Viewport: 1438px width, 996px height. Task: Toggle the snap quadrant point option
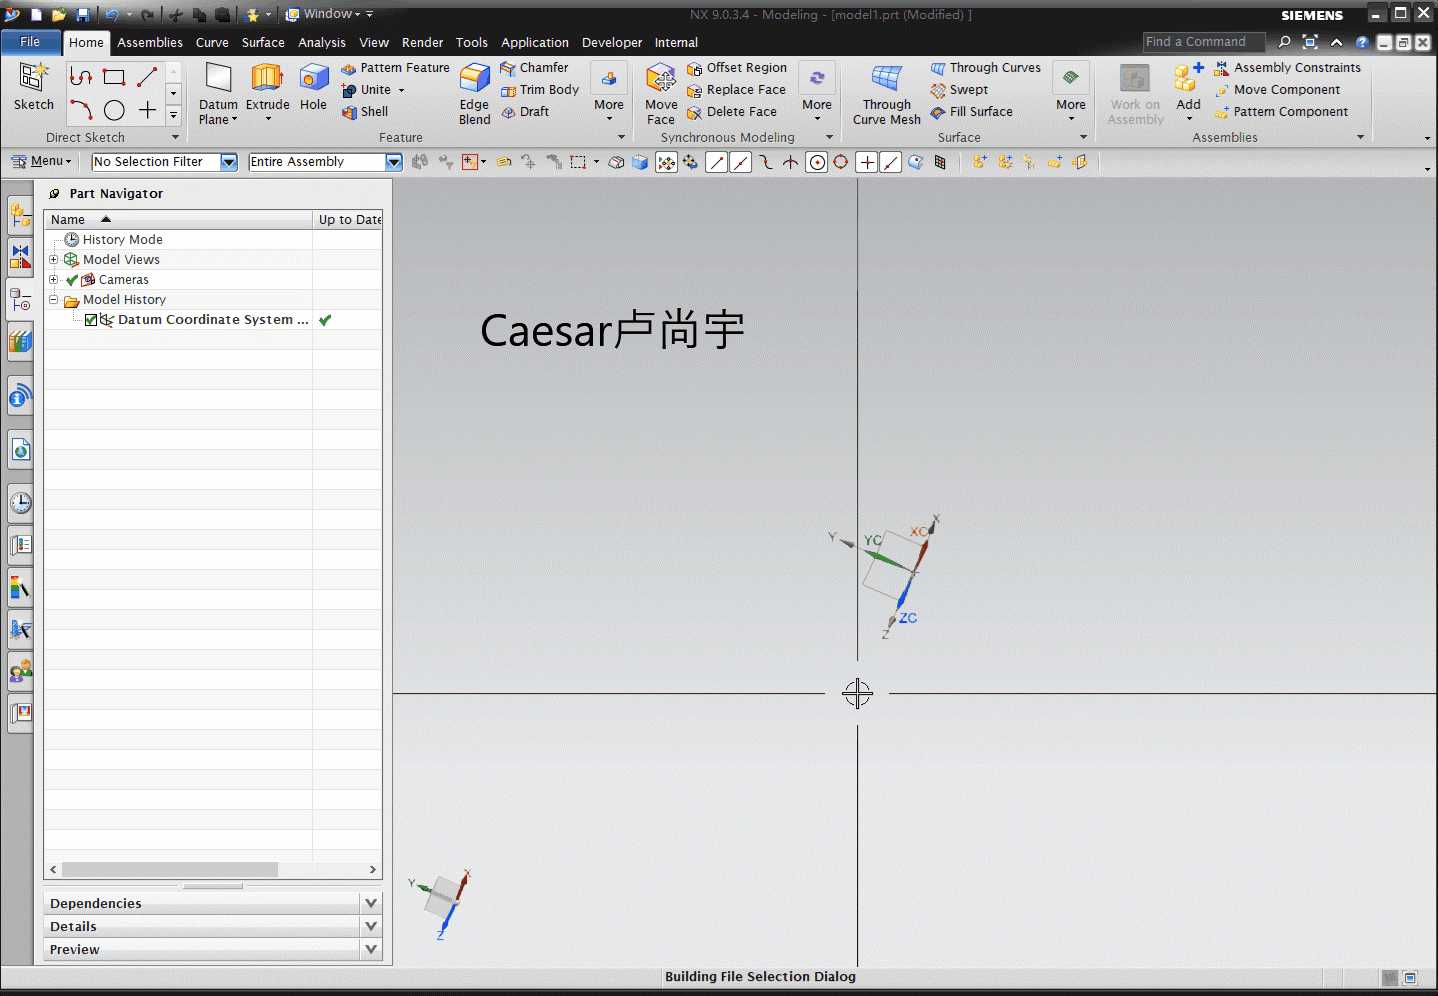841,162
